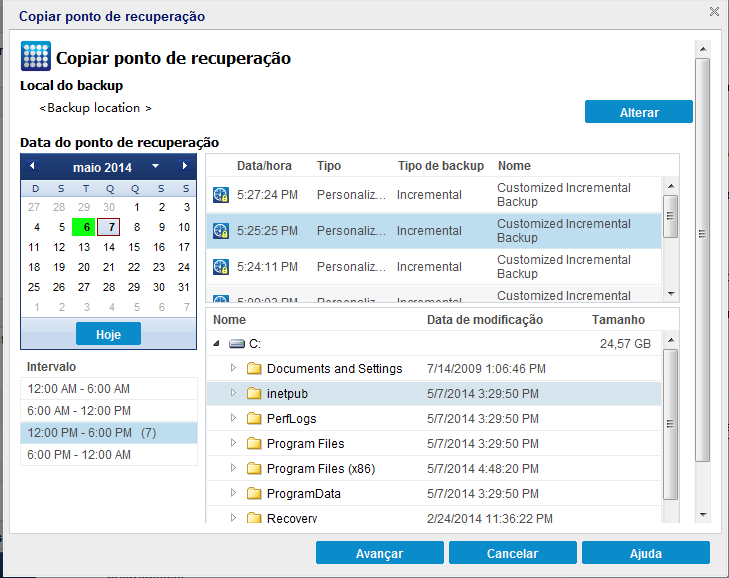
Task: Click the recovery point icon for 5:27:24 PM
Action: click(220, 195)
